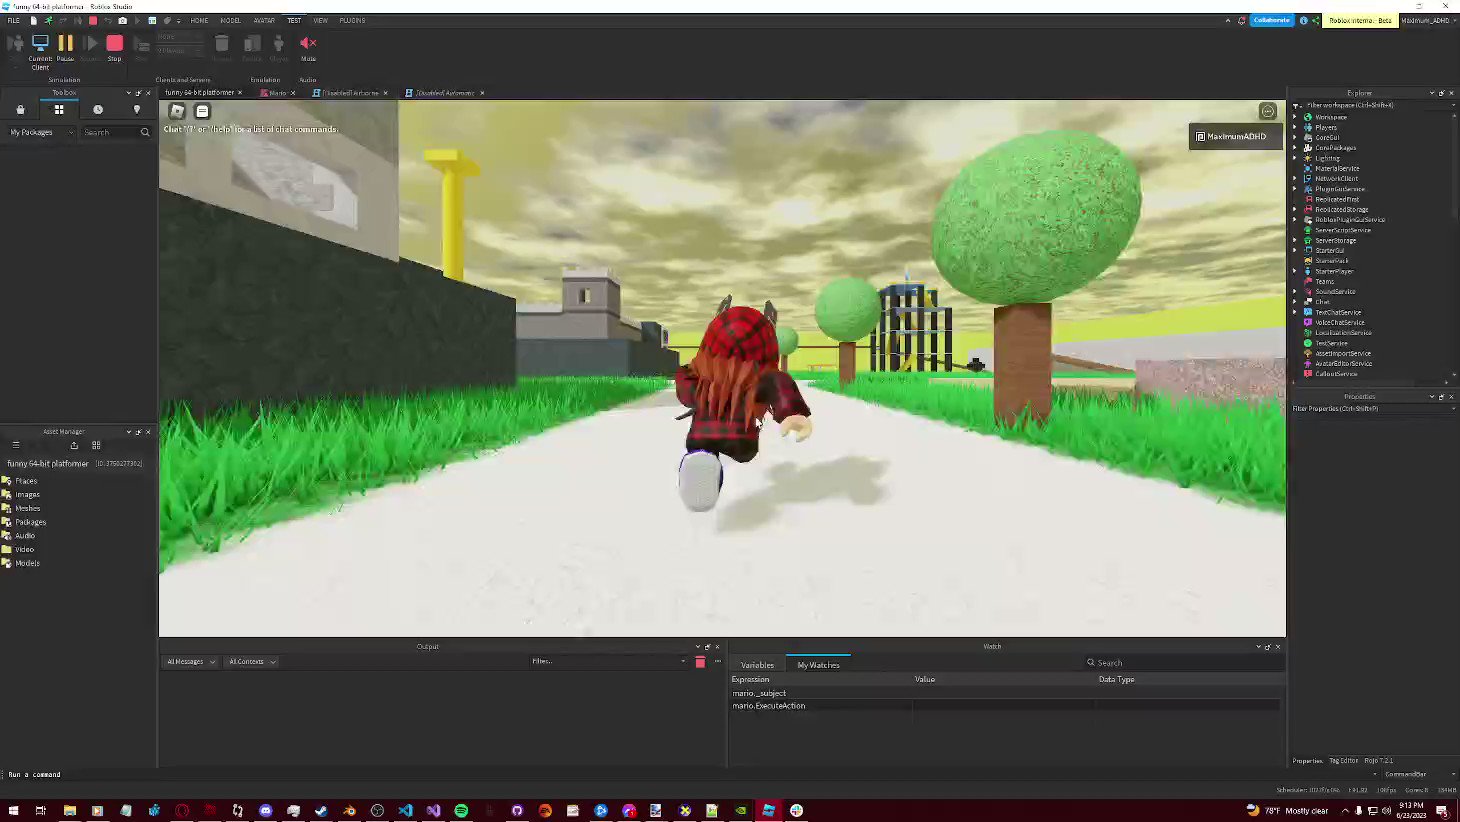1460x822 pixels.
Task: Click the Toolbox search magnifier icon
Action: [x=145, y=132]
